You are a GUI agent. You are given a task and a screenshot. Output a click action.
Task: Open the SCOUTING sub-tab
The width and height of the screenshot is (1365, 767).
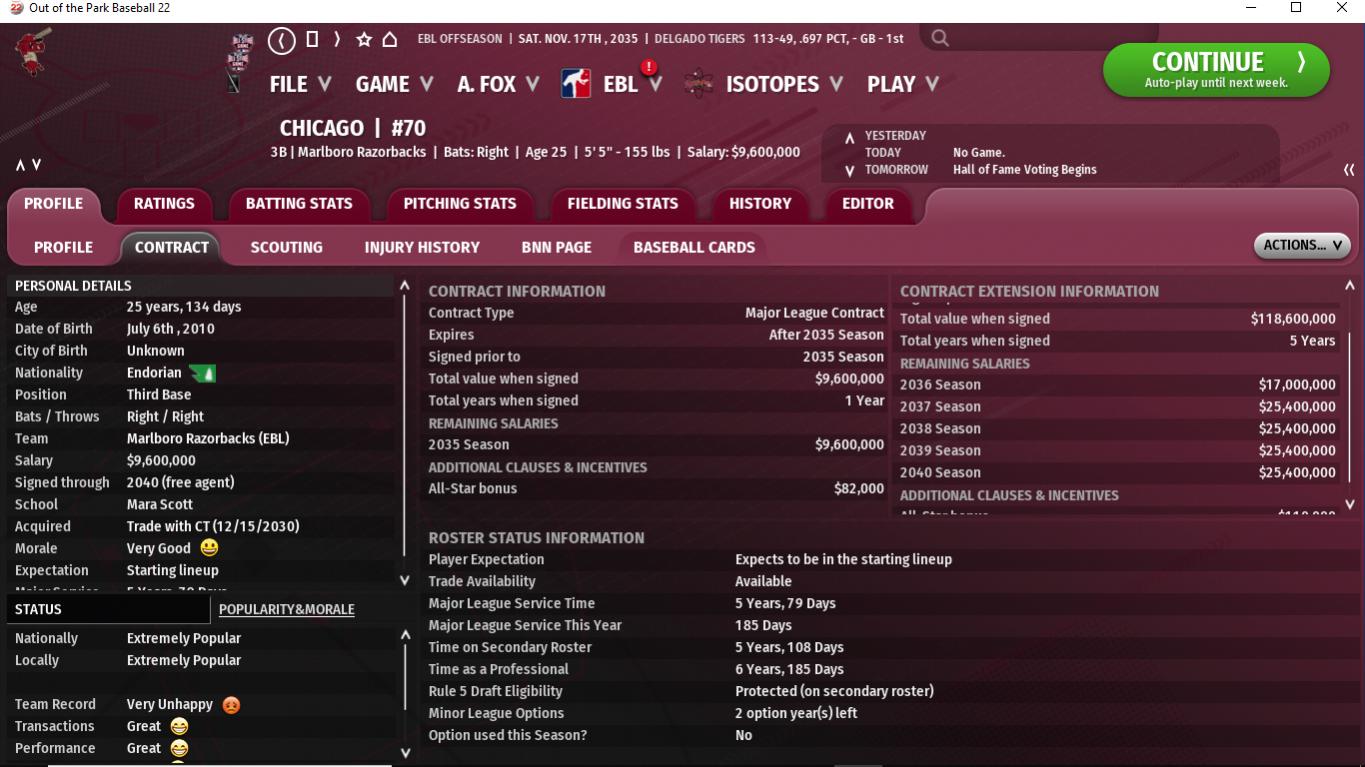(x=286, y=247)
